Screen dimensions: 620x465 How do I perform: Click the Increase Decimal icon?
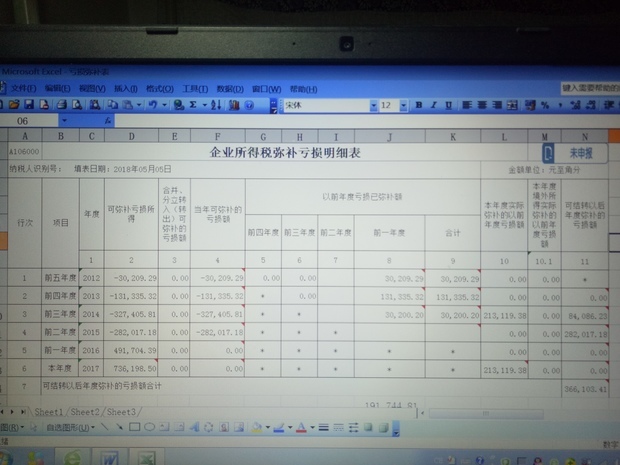click(576, 105)
